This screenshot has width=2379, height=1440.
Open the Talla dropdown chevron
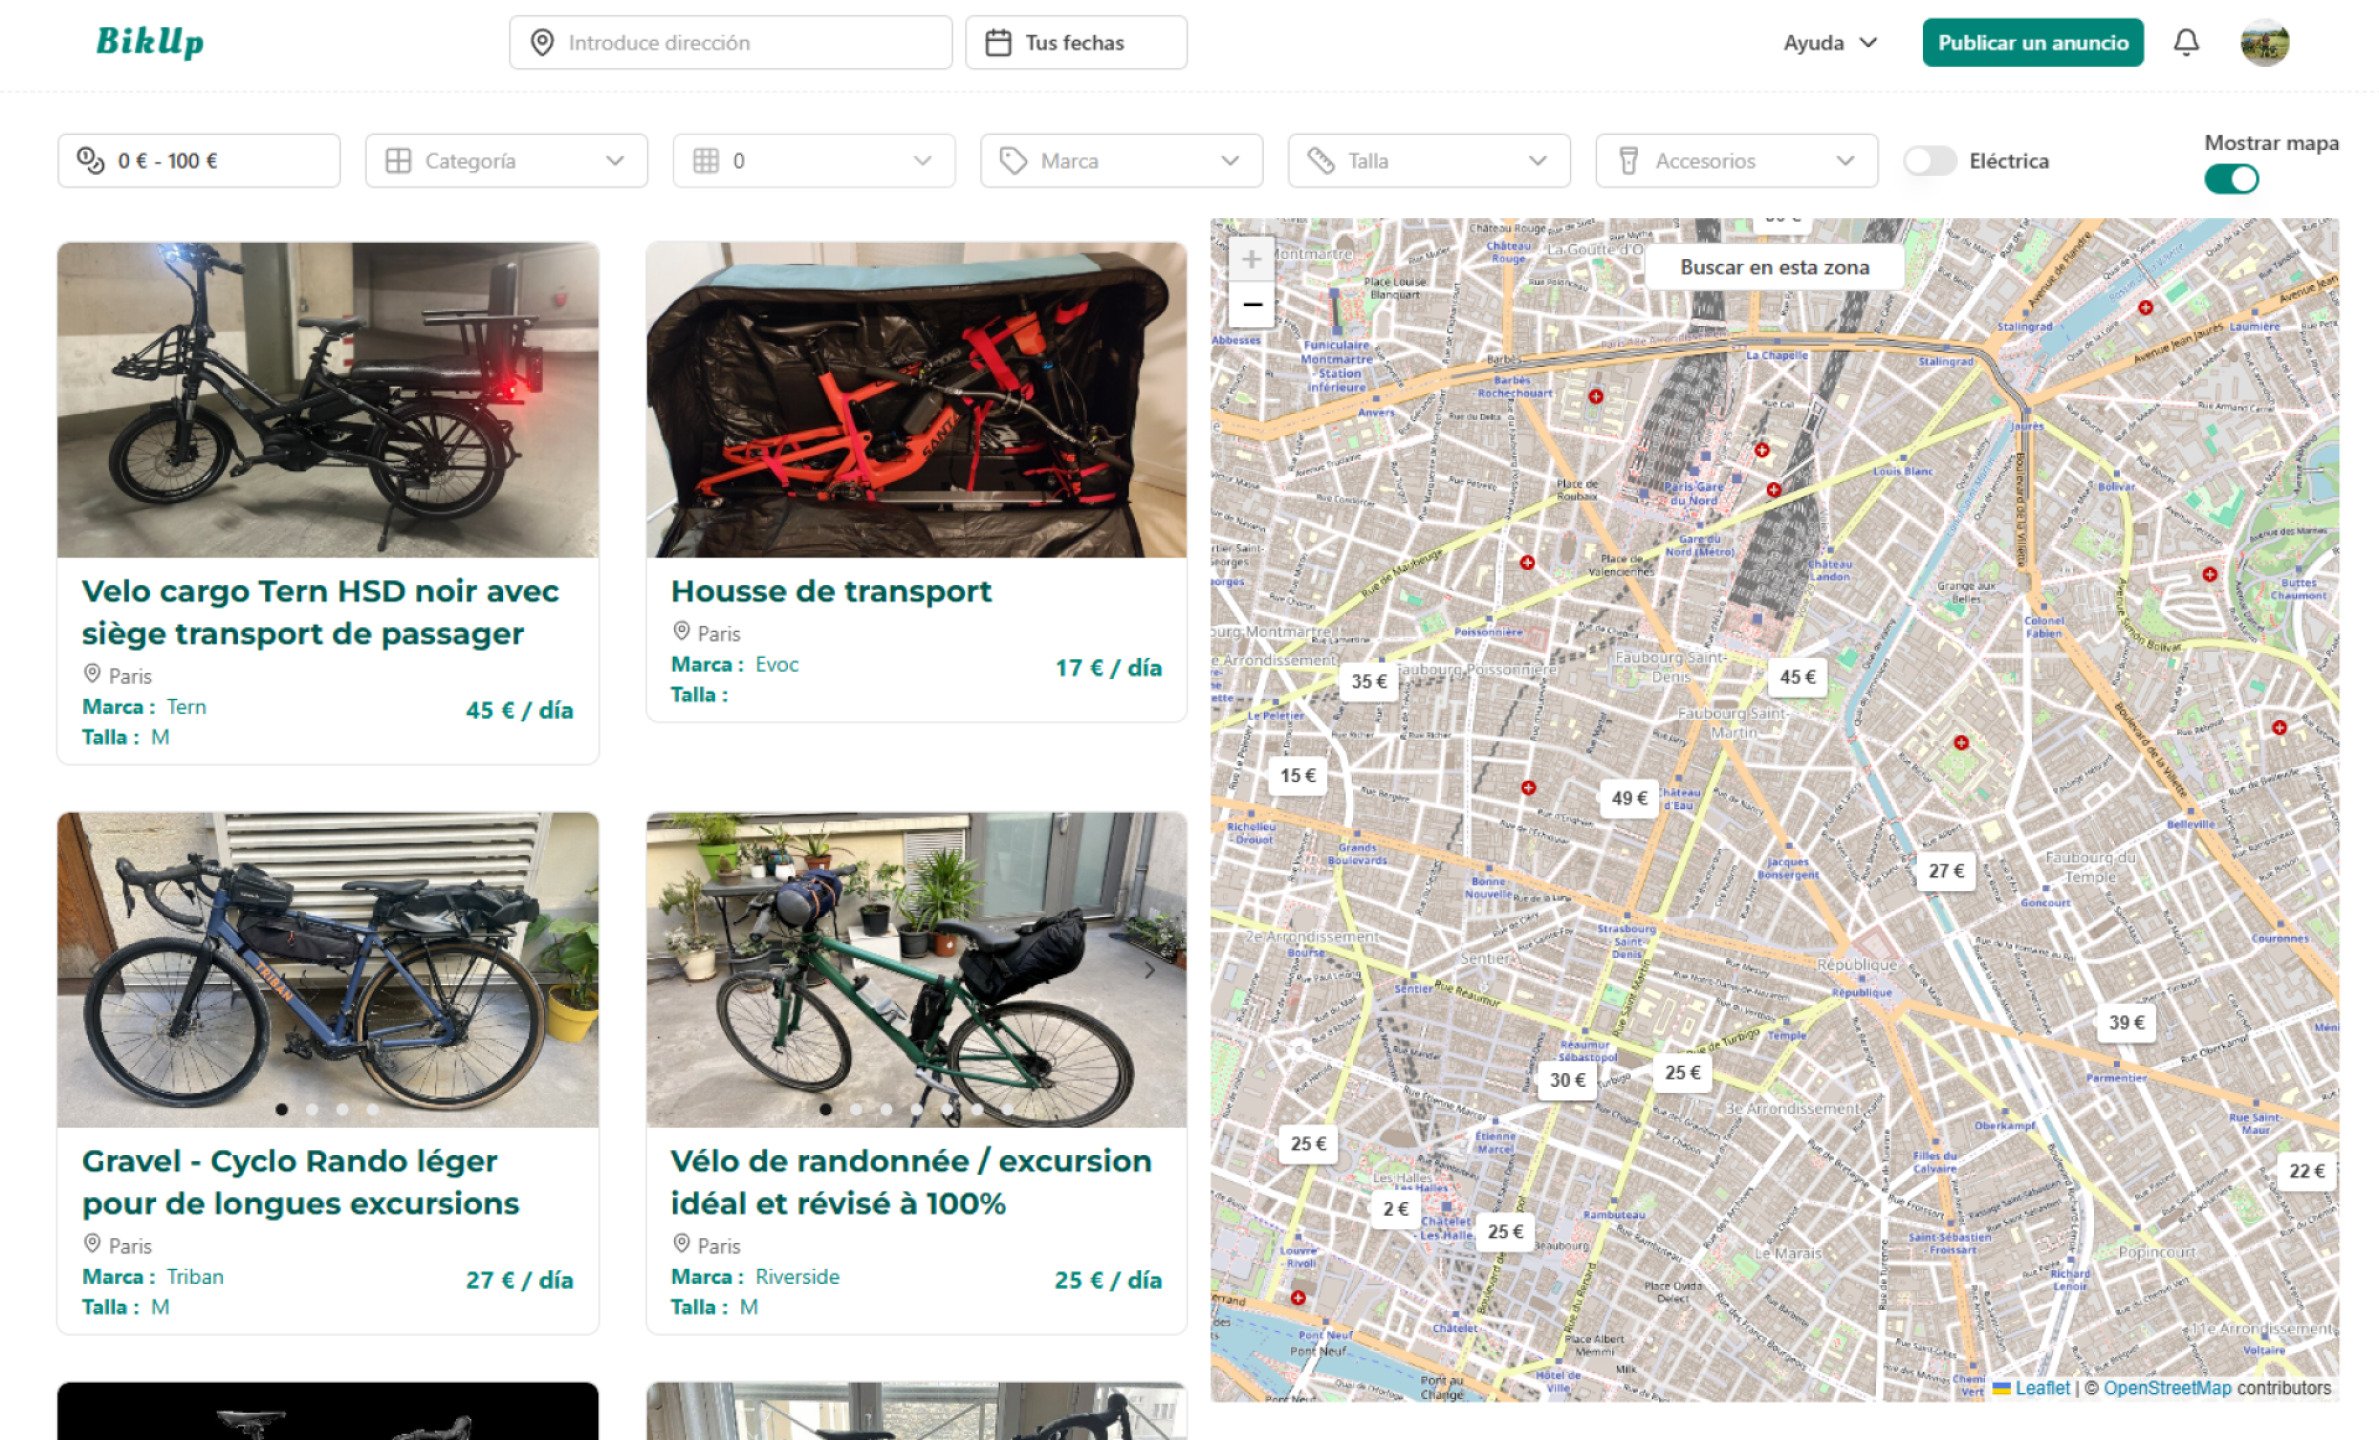[1538, 160]
